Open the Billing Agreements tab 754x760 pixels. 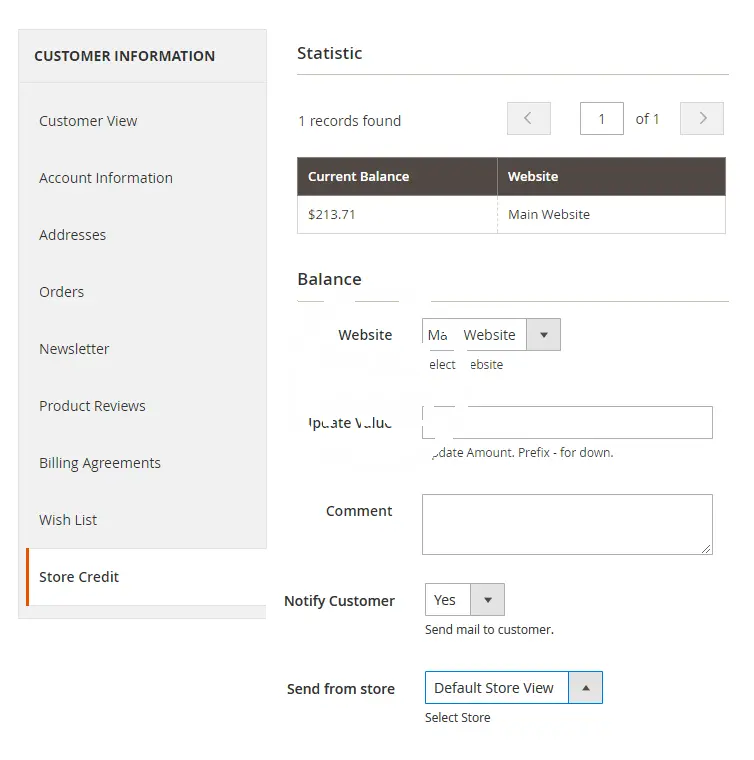click(100, 463)
